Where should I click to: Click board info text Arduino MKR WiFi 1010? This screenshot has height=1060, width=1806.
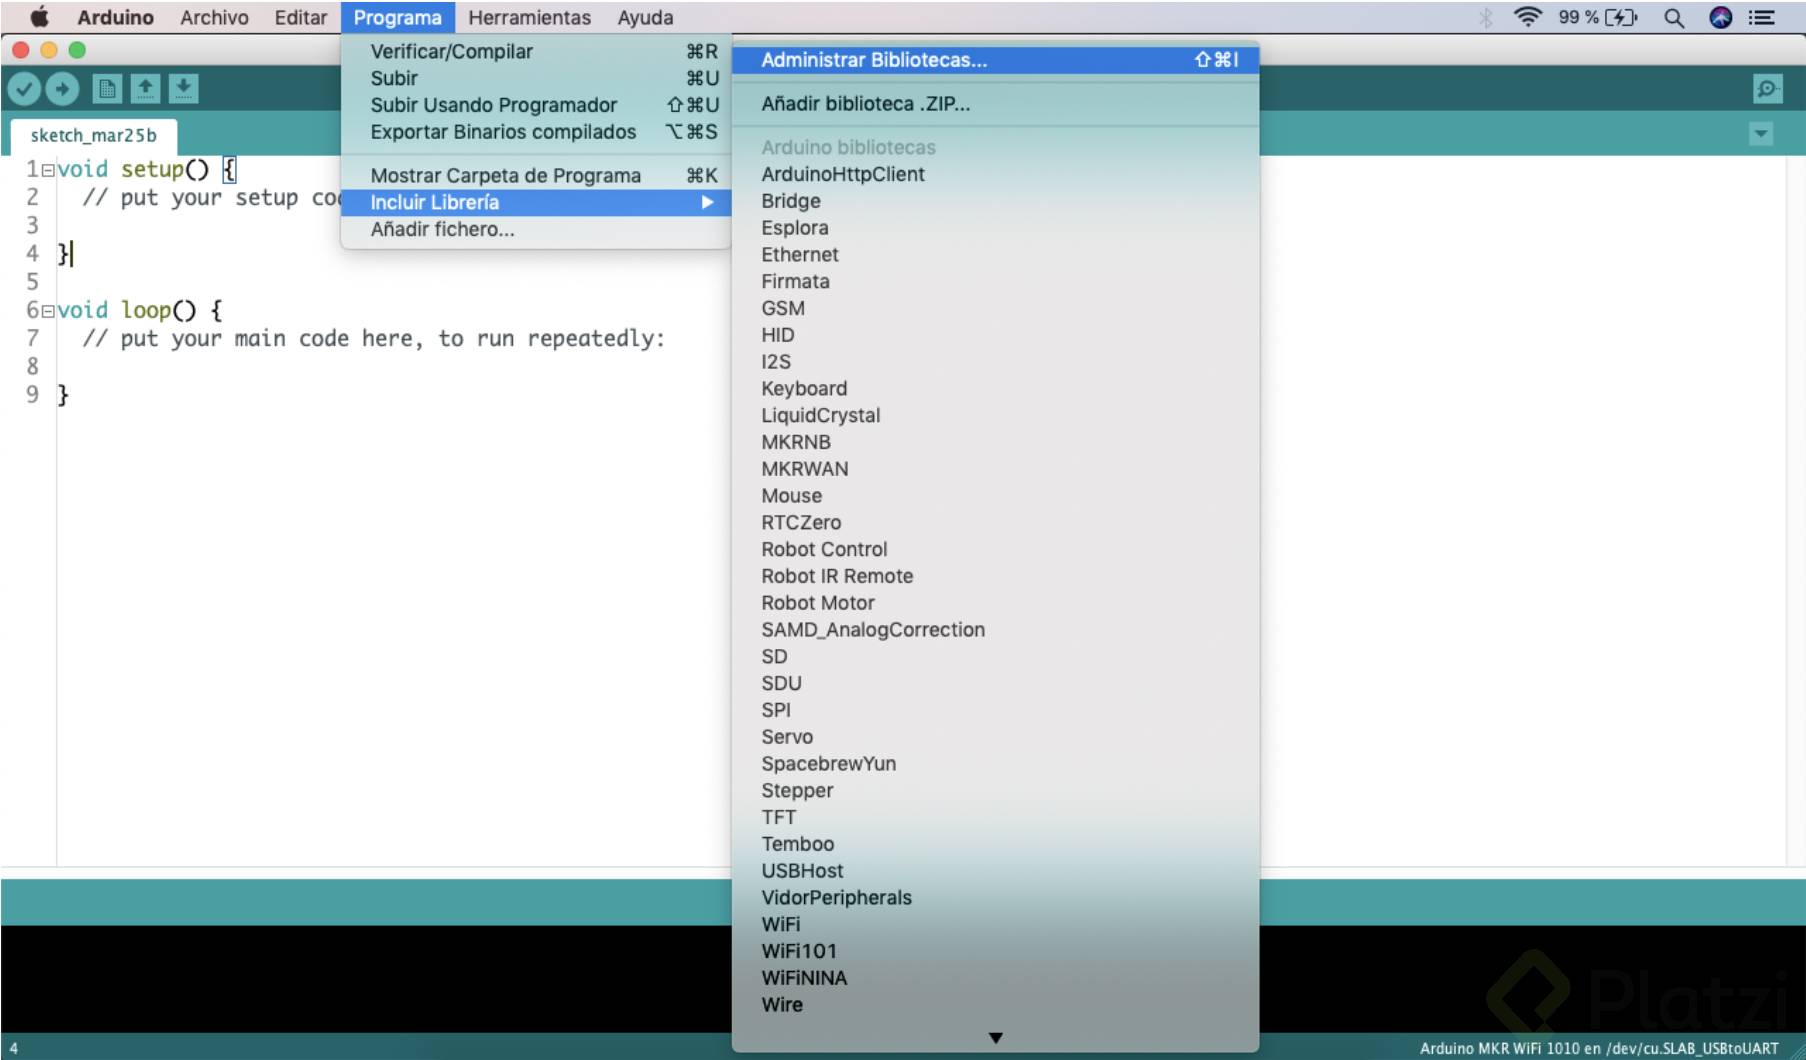click(x=1599, y=1048)
